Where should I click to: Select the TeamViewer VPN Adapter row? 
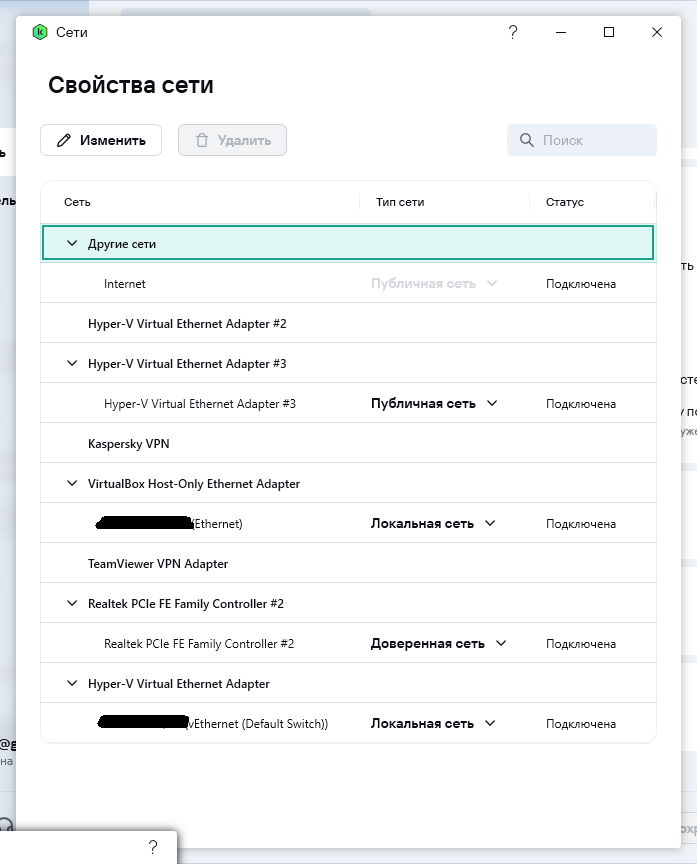348,564
